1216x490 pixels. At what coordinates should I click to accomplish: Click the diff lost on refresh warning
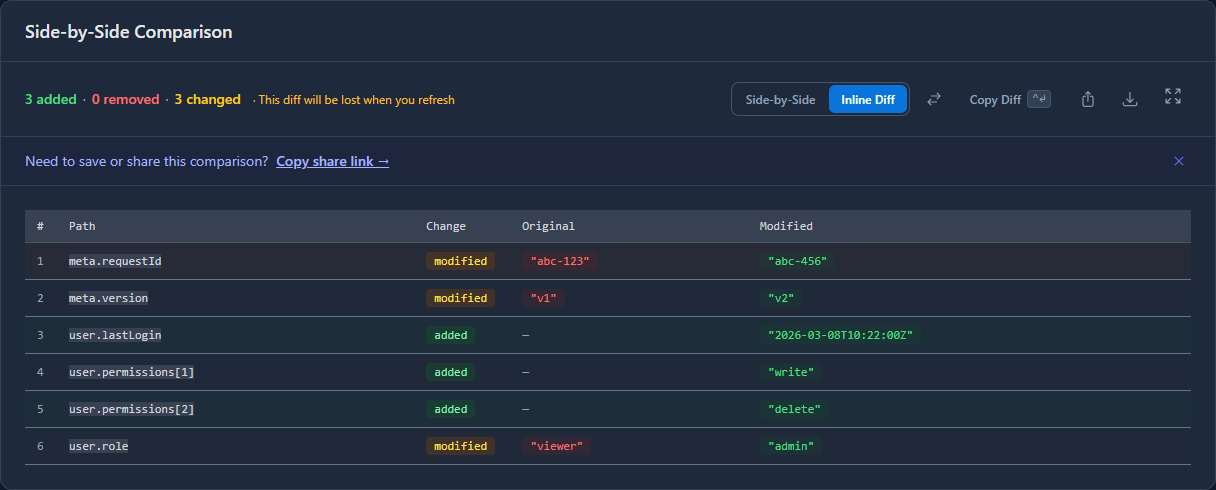[x=356, y=100]
